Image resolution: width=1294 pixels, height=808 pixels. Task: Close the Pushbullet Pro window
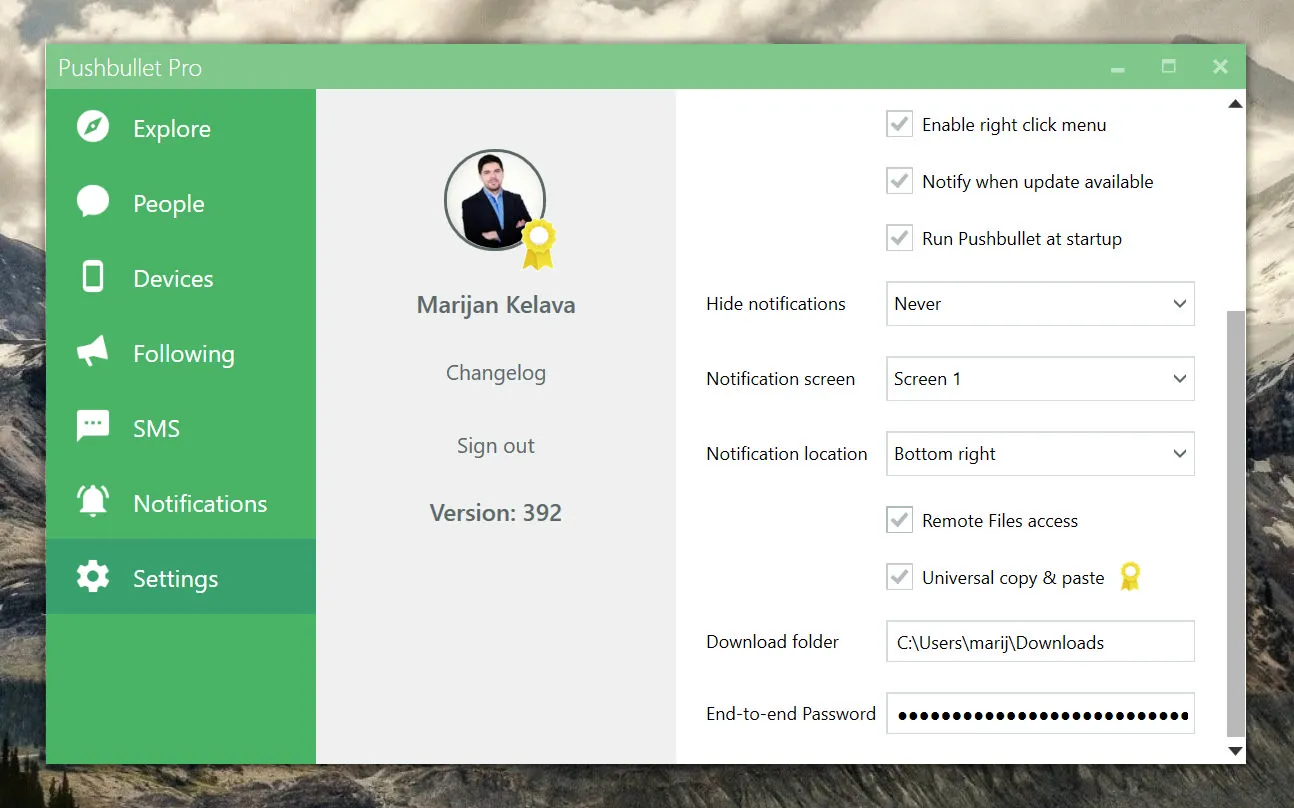point(1220,67)
